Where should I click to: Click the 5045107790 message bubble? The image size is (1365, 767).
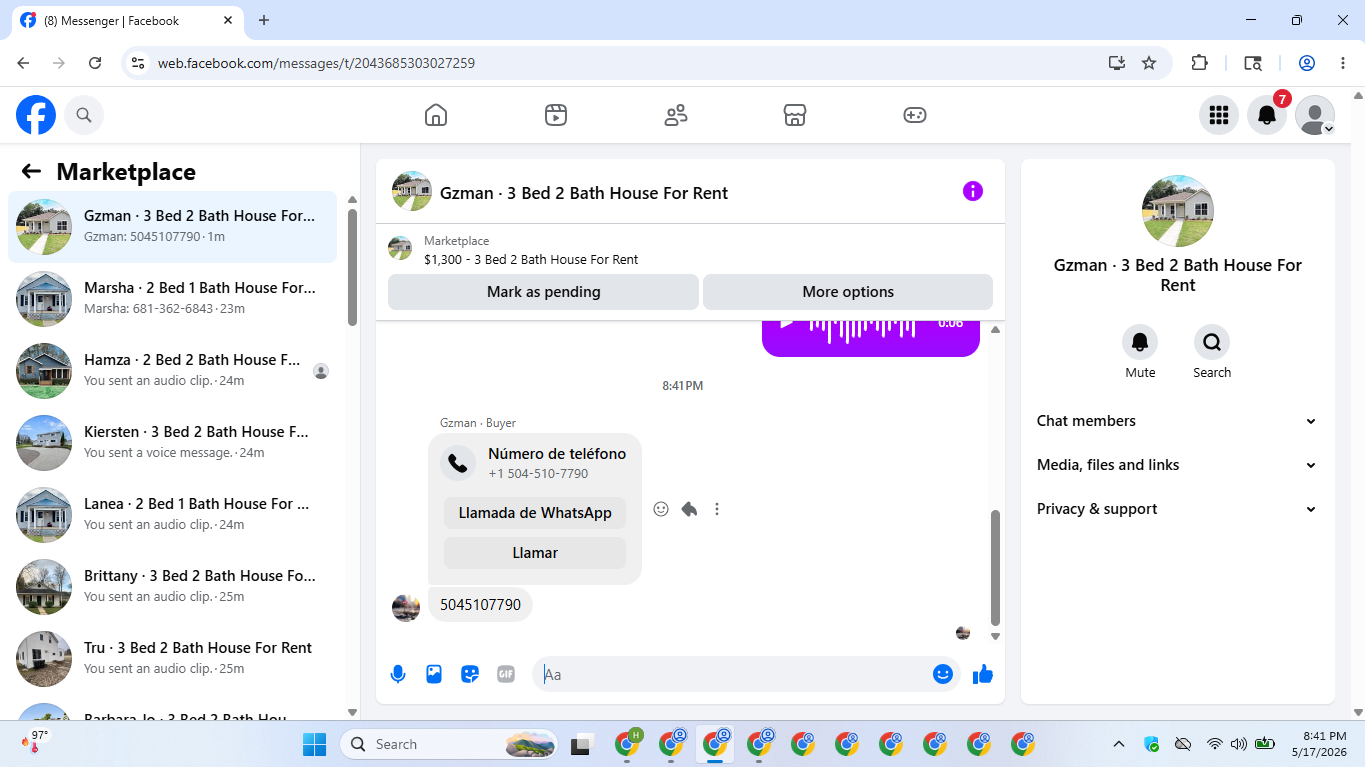pos(480,605)
